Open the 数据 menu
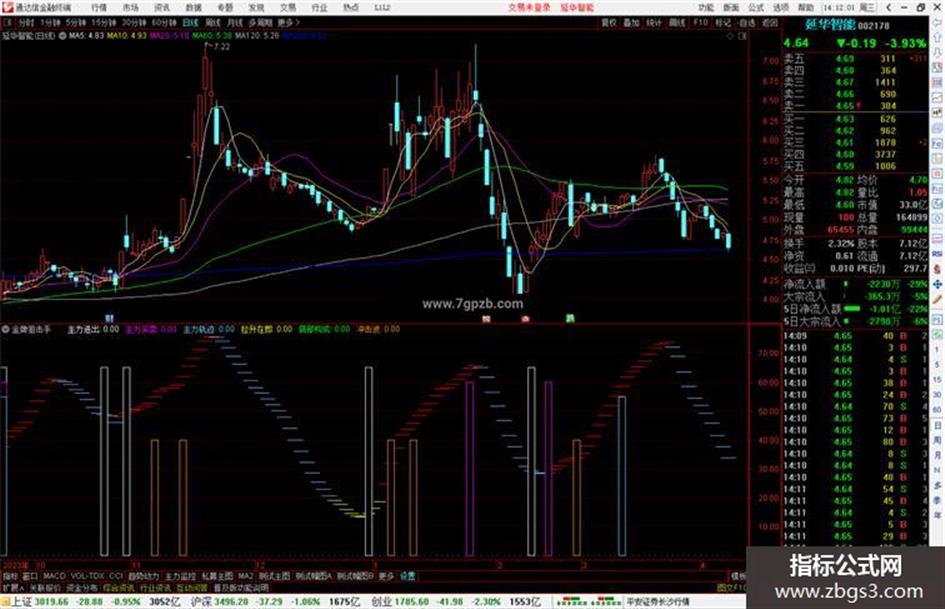Image resolution: width=945 pixels, height=609 pixels. (x=193, y=8)
